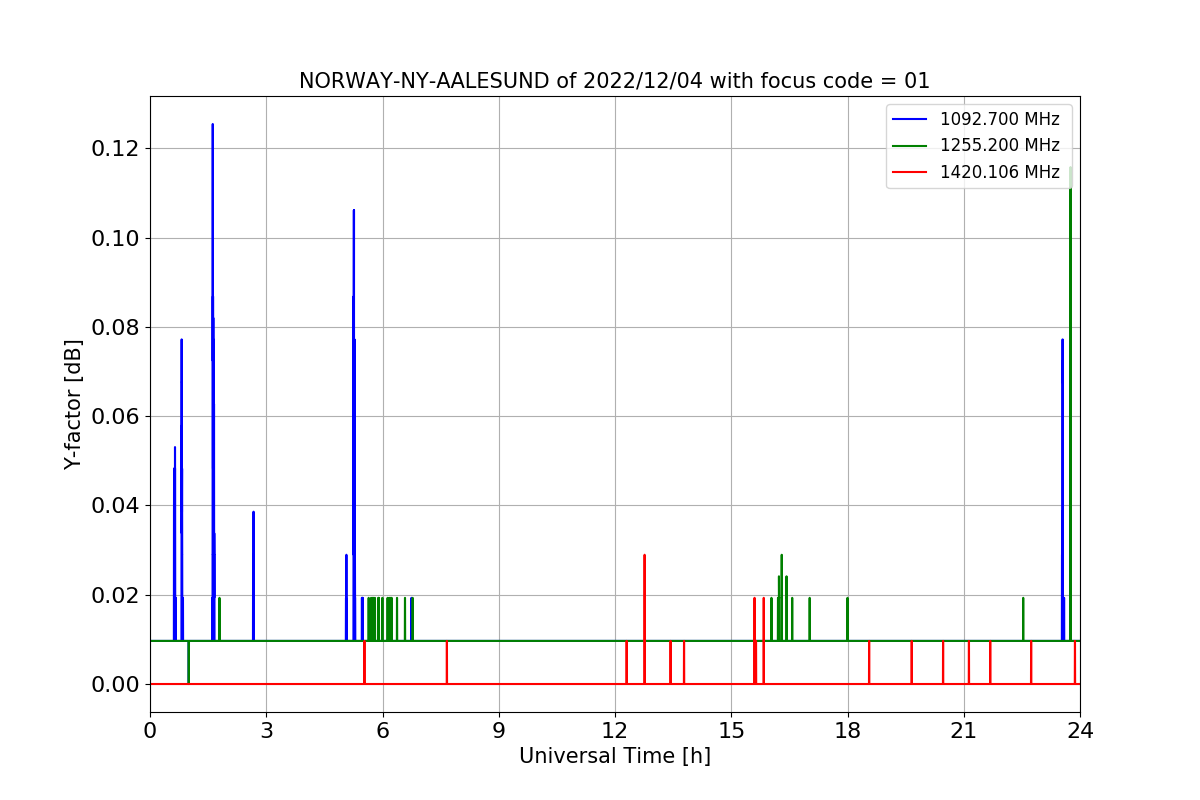1200x800 pixels.
Task: Click the x-axis tick label 12
Action: [615, 731]
